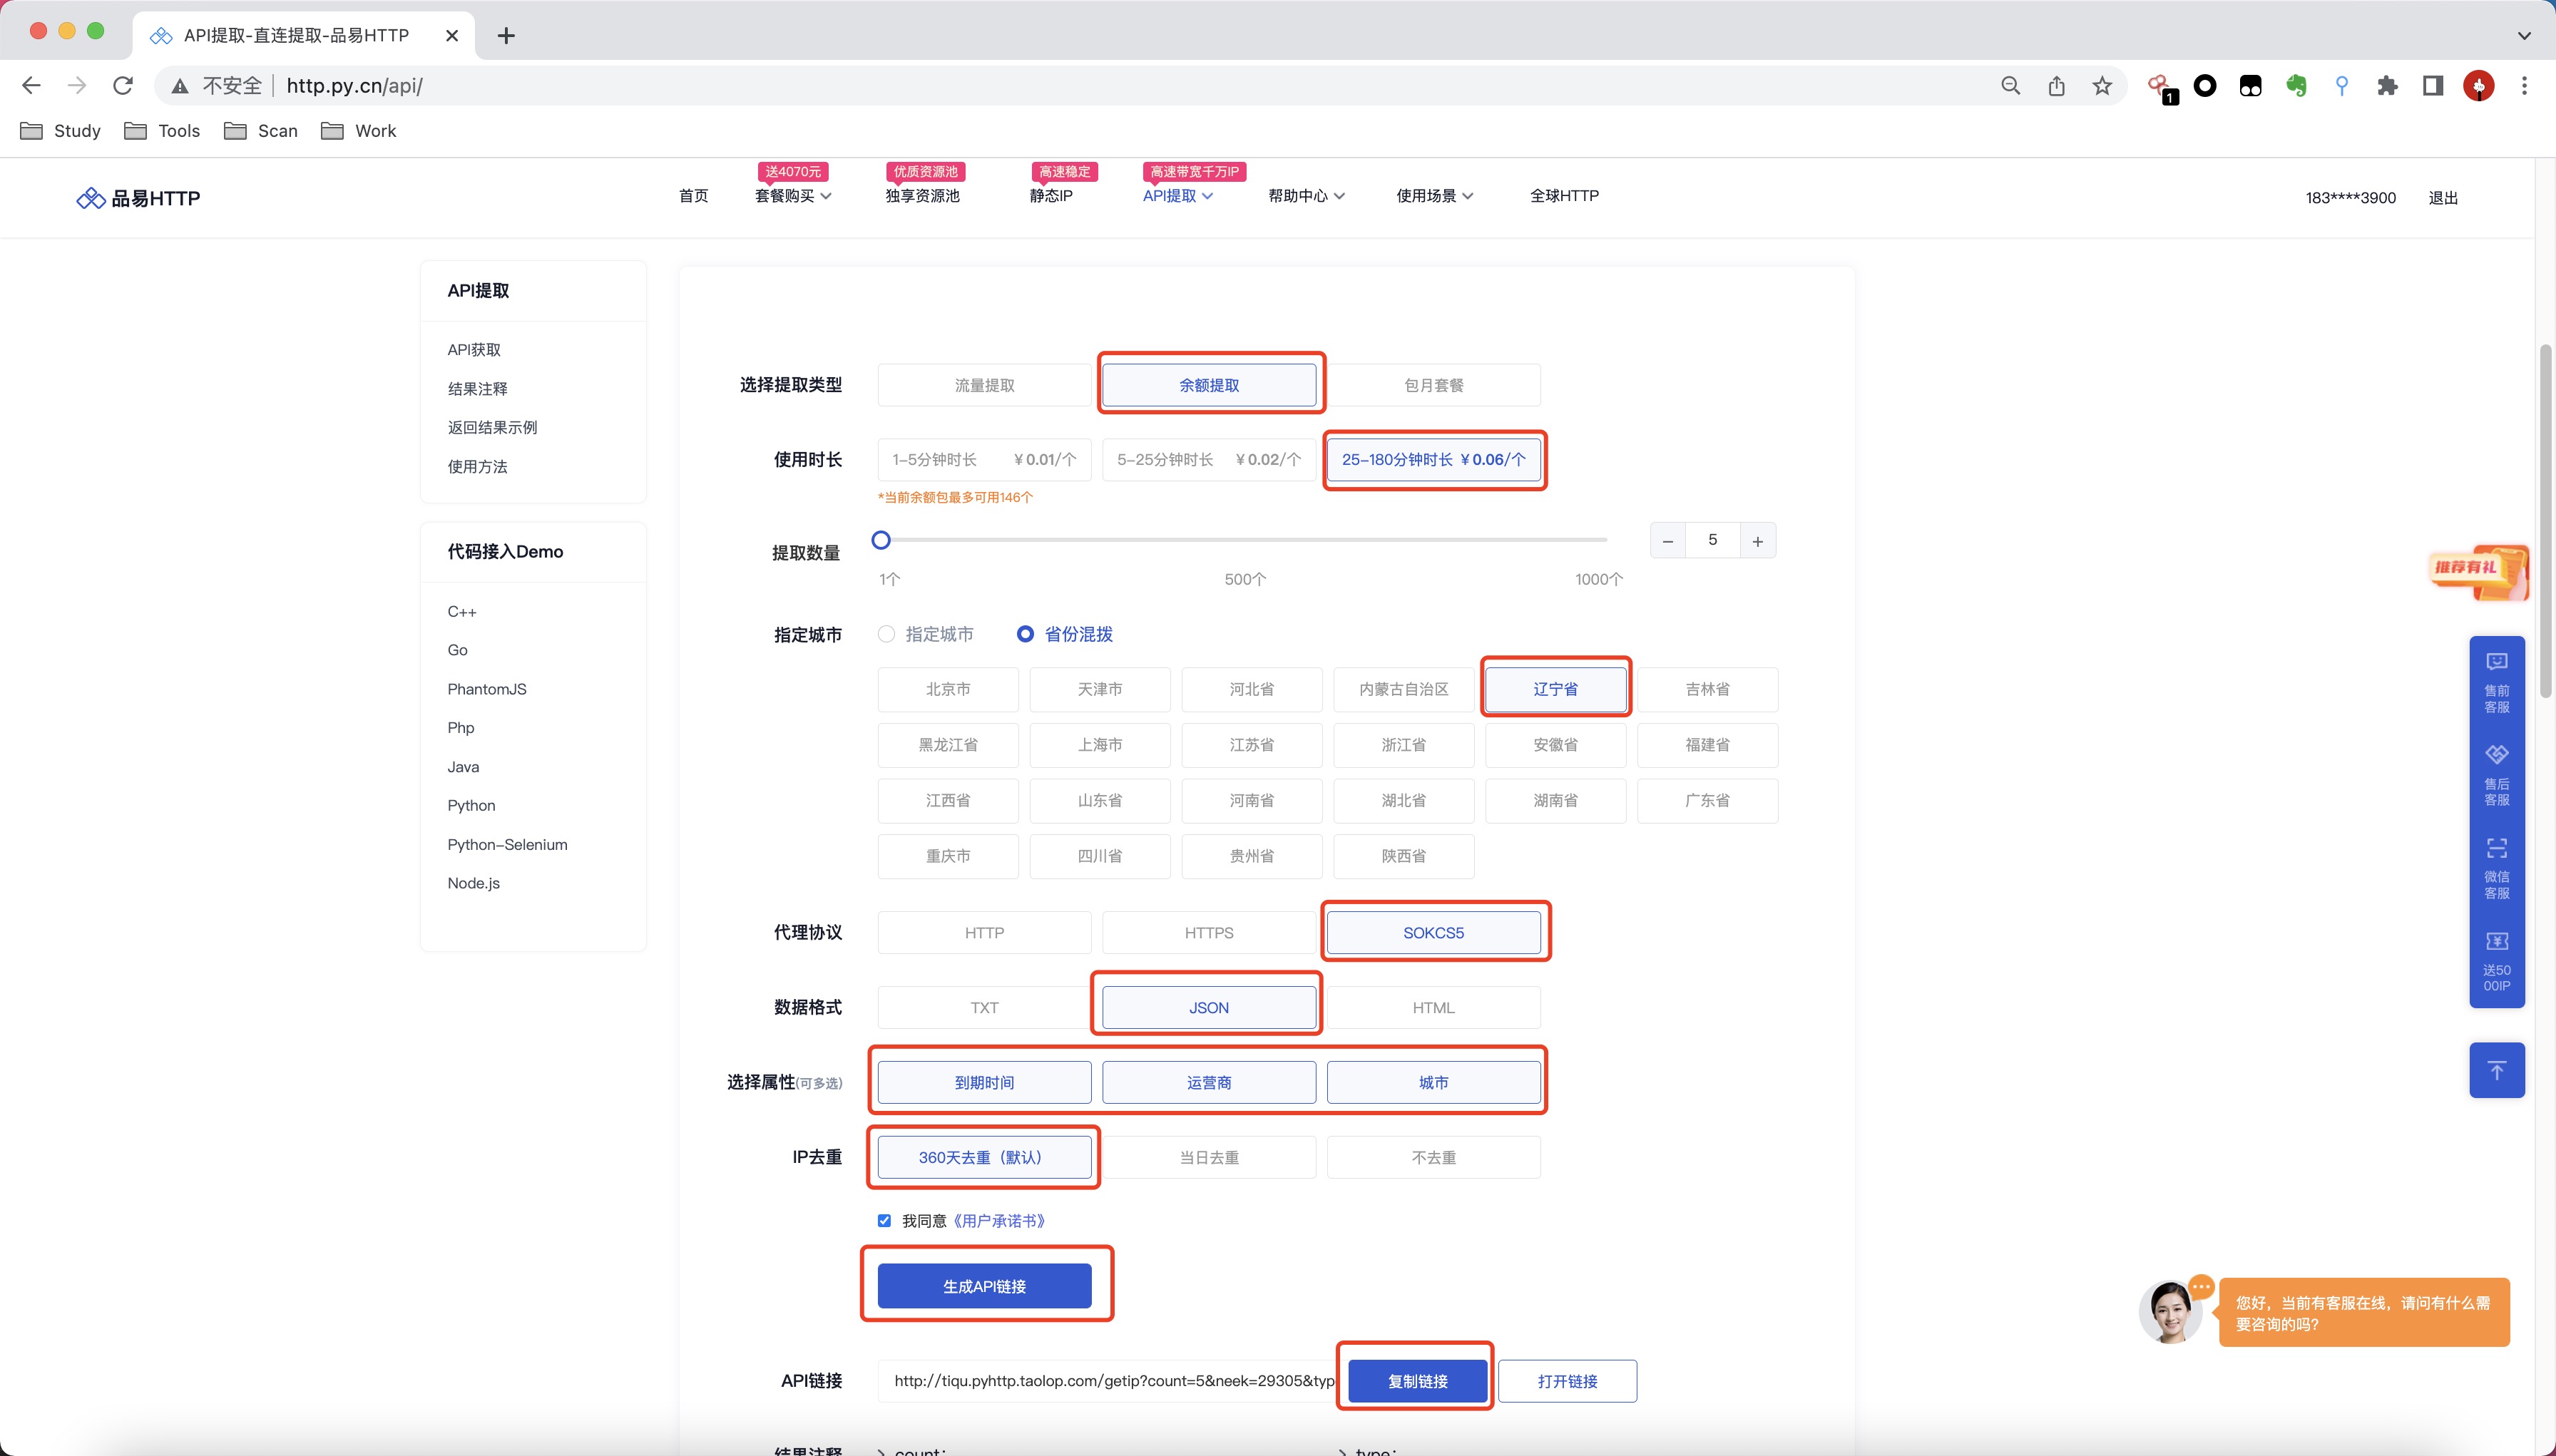Select the 省份混拨 radio option
The width and height of the screenshot is (2556, 1456).
coord(1025,634)
